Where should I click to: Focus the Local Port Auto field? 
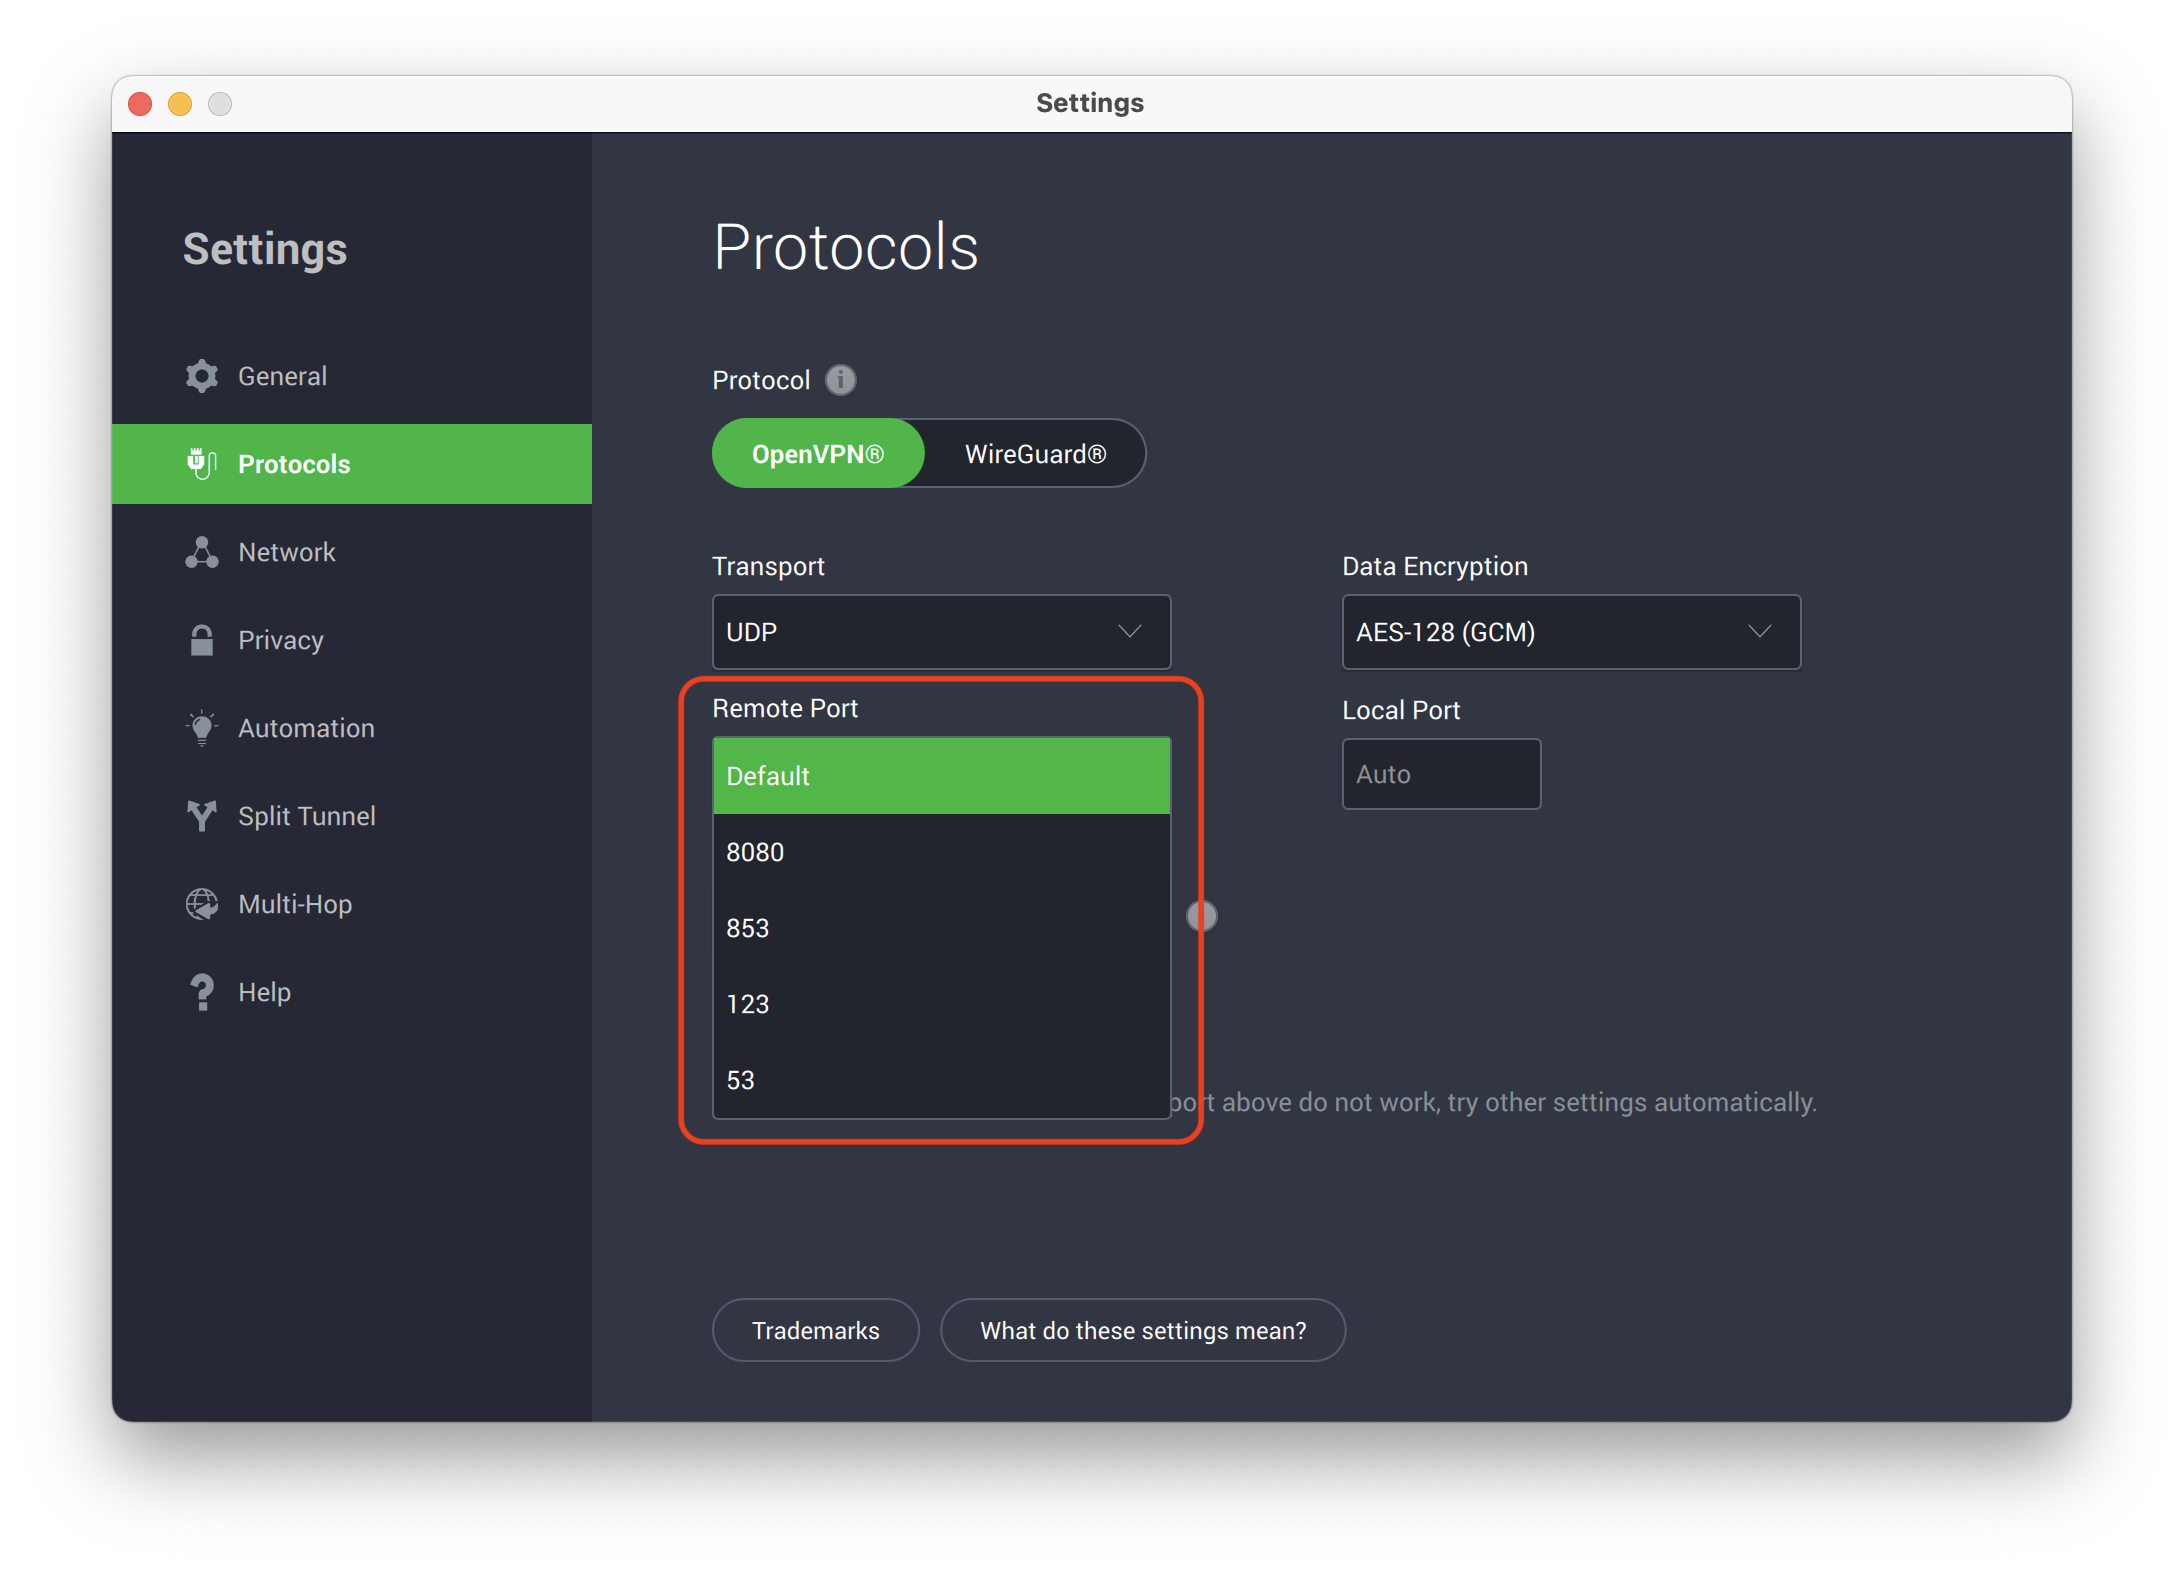1441,774
